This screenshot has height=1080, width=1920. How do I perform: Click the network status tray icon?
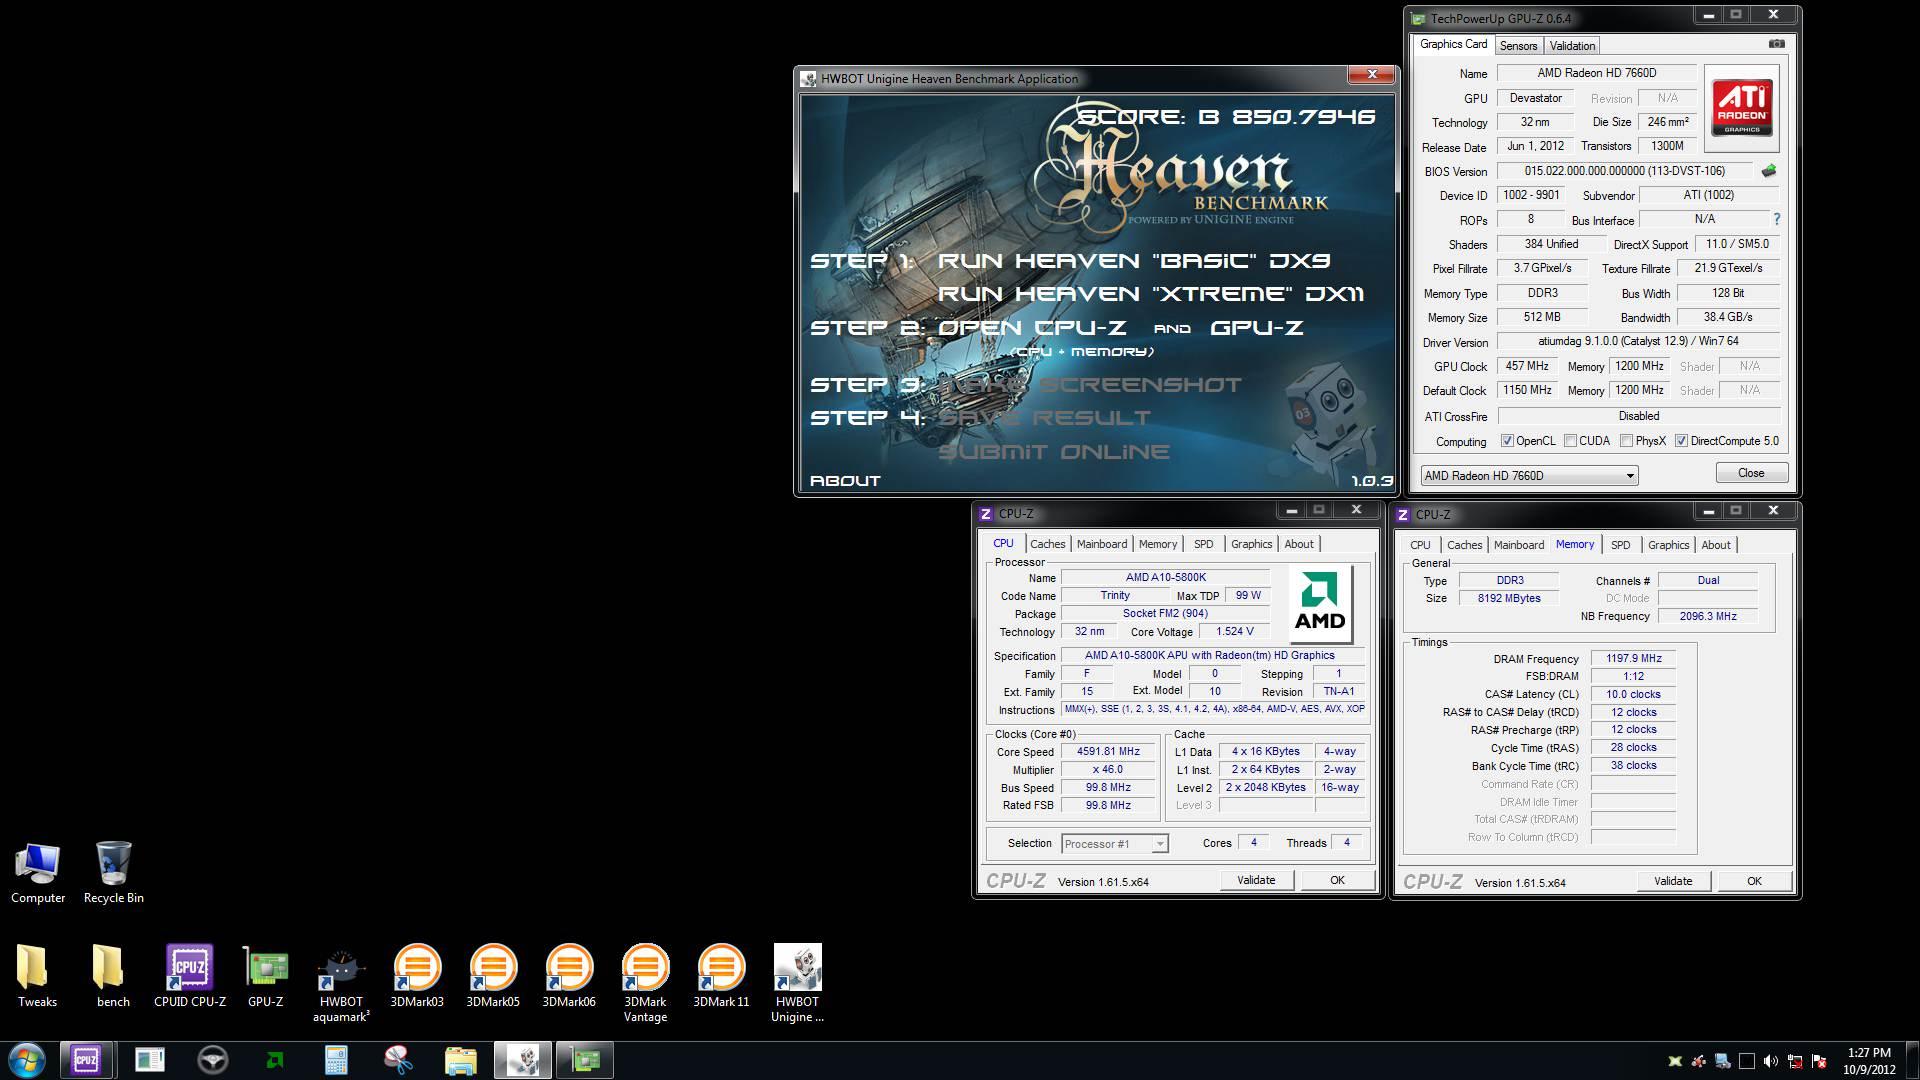[1795, 1061]
